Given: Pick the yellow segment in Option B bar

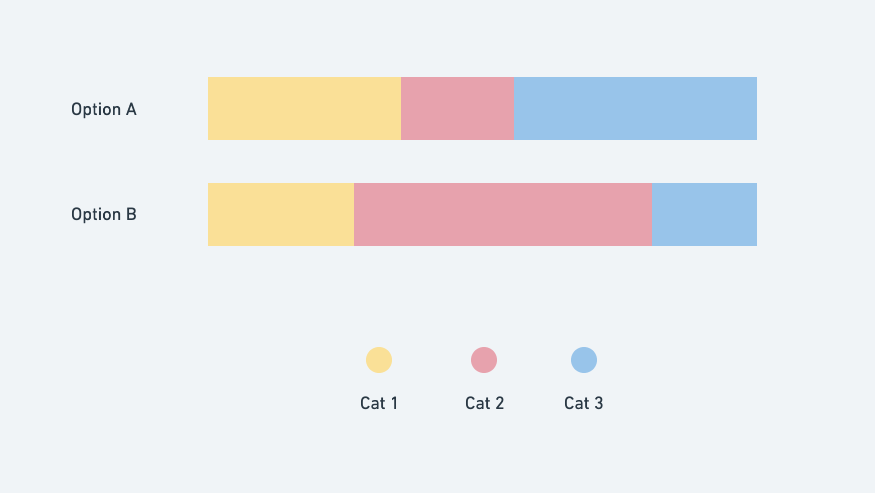Looking at the screenshot, I should tap(281, 214).
